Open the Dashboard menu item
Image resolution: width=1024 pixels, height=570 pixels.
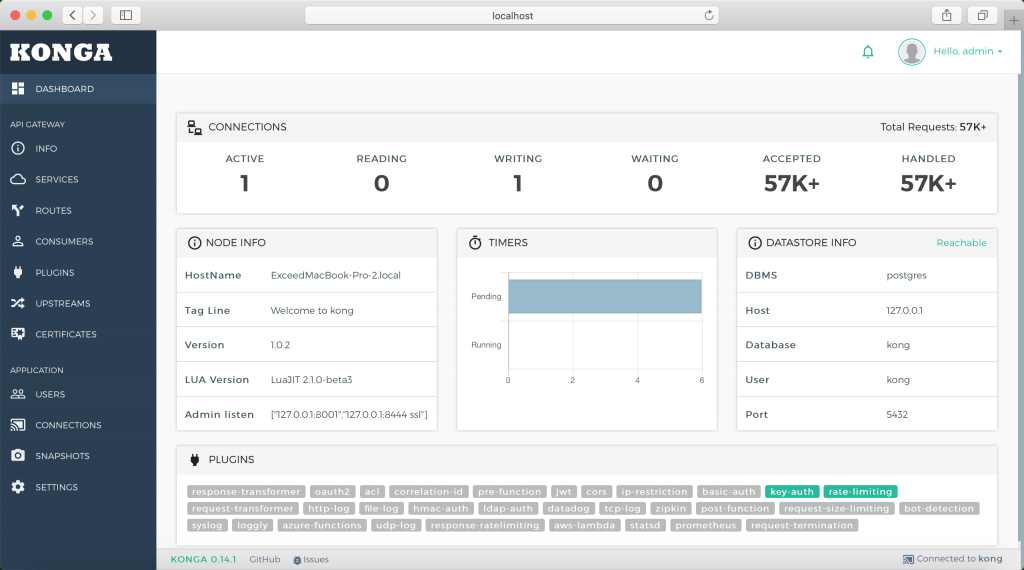tap(78, 89)
